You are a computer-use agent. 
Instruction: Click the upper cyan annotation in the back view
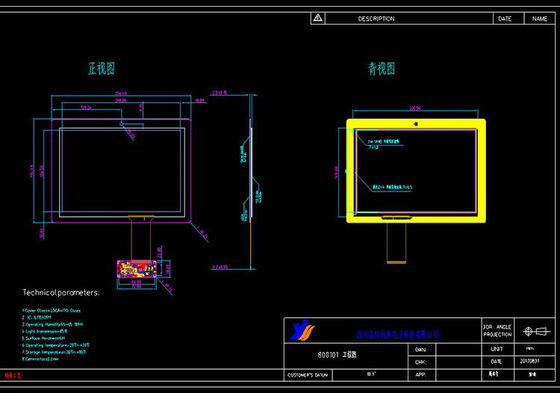pos(384,144)
